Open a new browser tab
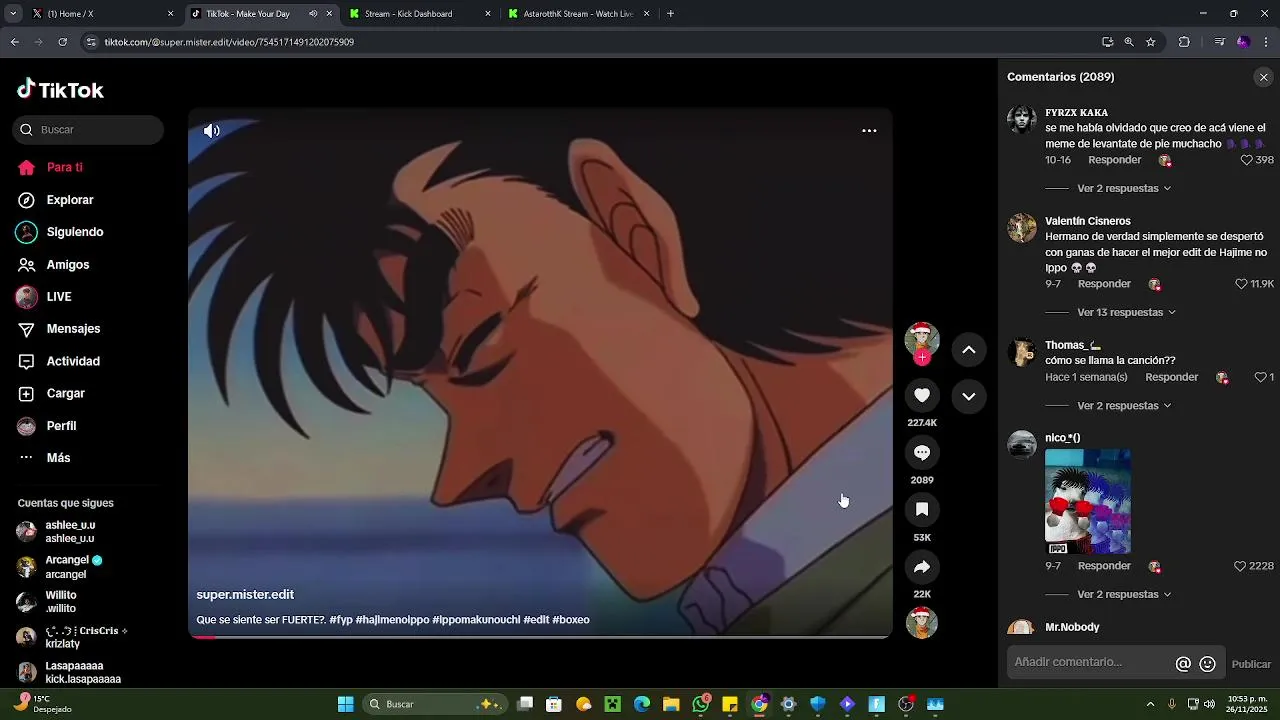The height and width of the screenshot is (720, 1280). 670,14
